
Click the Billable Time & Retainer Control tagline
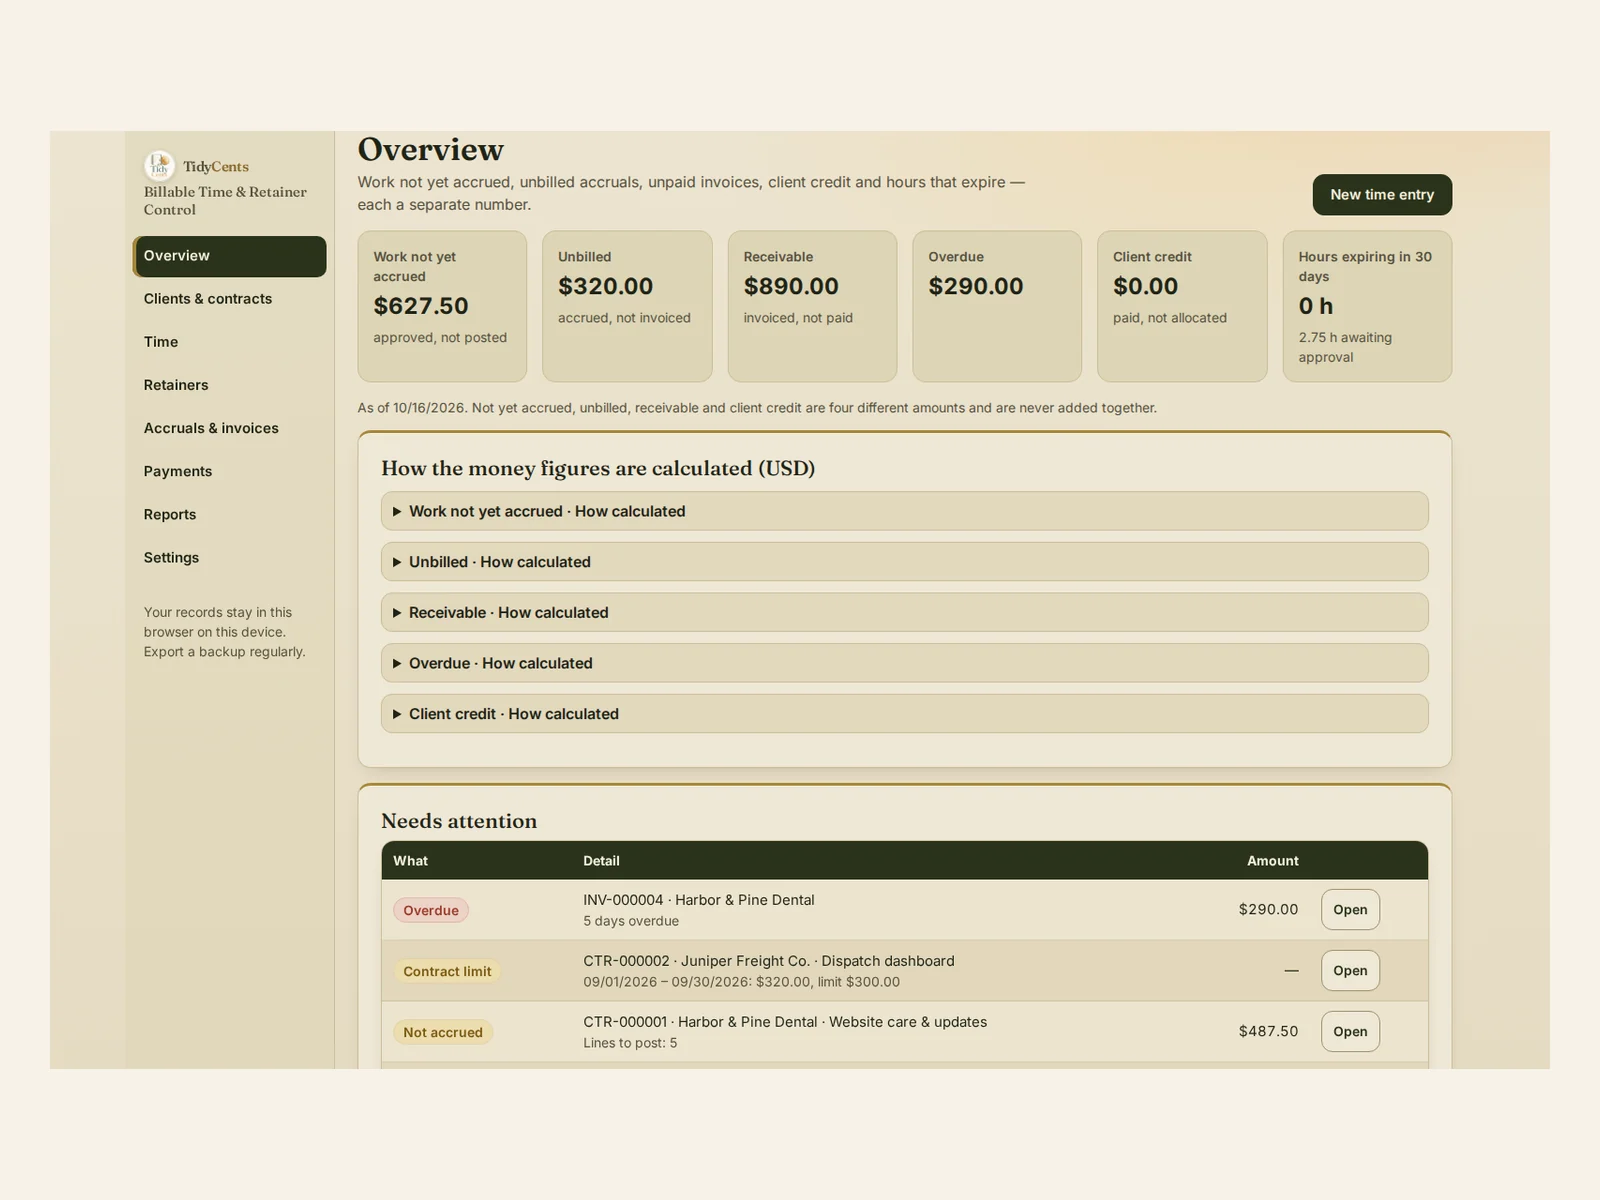point(225,200)
